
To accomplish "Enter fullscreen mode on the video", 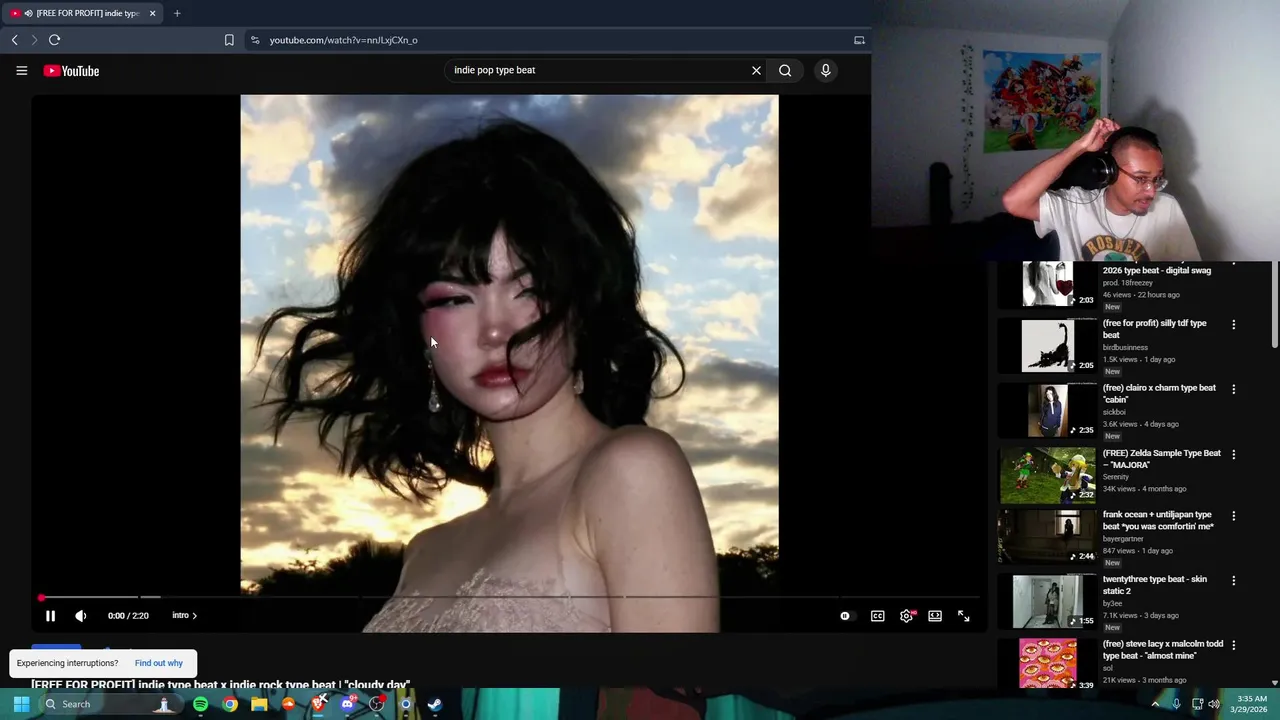I will tap(964, 616).
